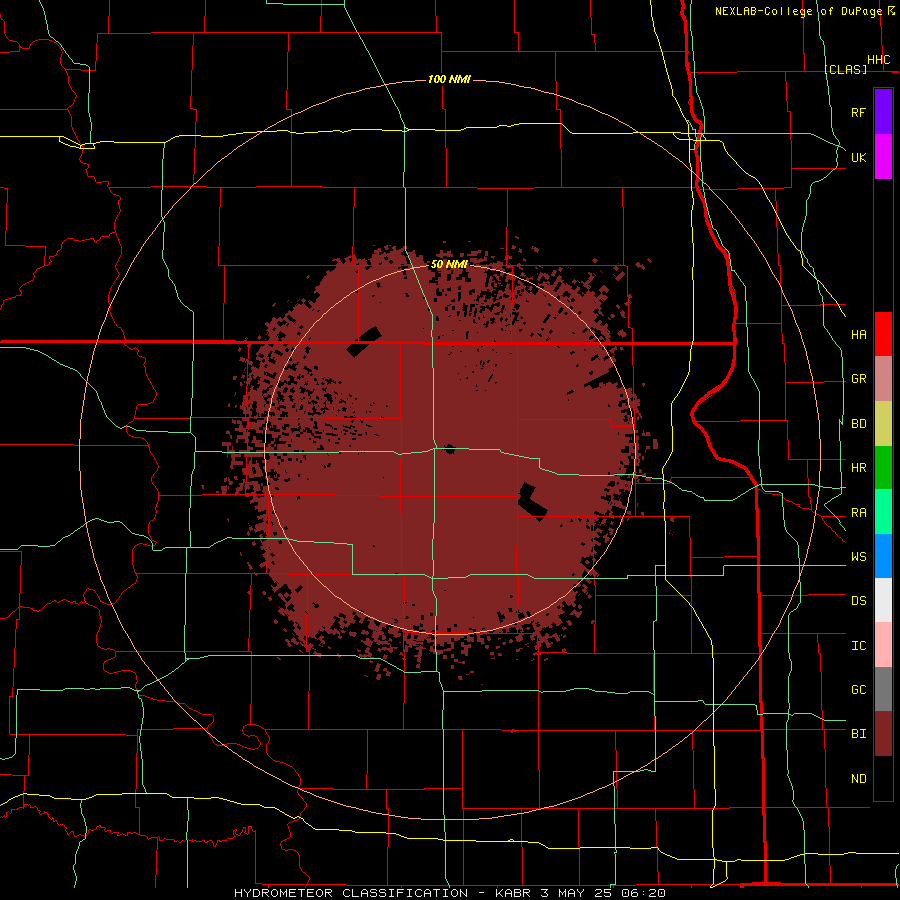Viewport: 900px width, 900px height.
Task: Click the yellow BD legend color swatch
Action: coord(883,424)
